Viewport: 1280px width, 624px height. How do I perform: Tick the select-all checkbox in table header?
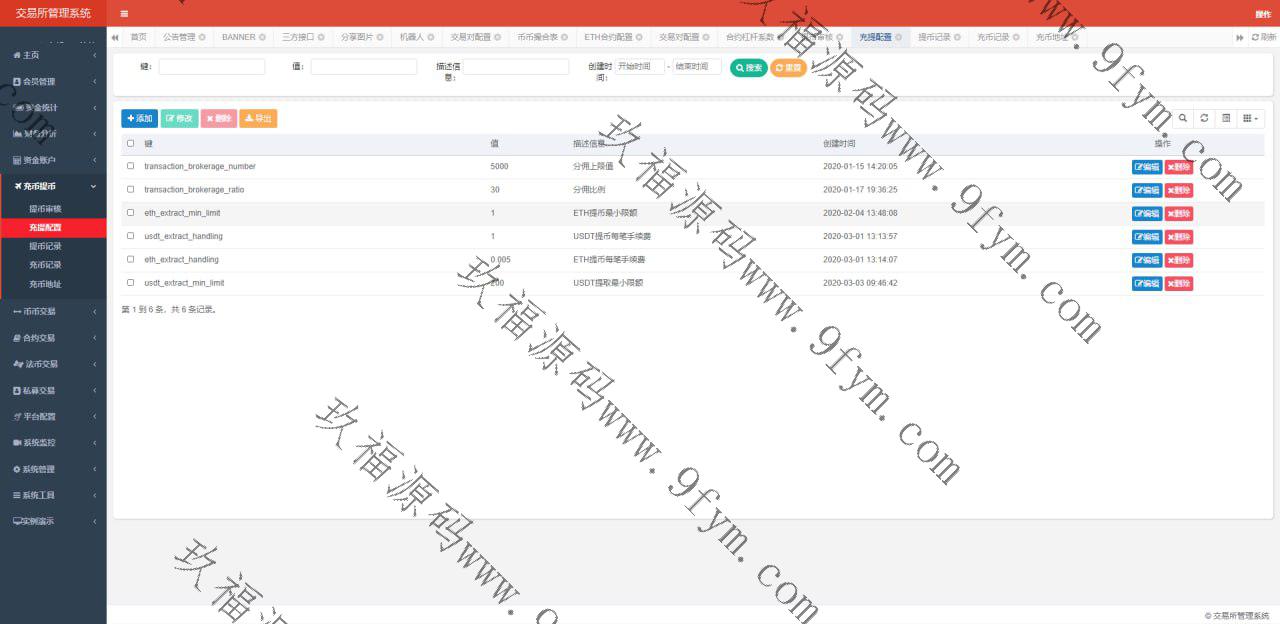pos(130,143)
